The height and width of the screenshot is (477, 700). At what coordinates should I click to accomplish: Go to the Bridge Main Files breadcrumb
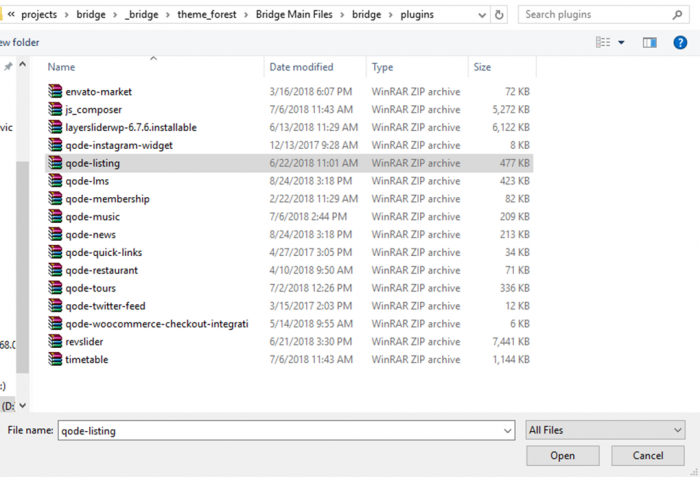pyautogui.click(x=294, y=15)
